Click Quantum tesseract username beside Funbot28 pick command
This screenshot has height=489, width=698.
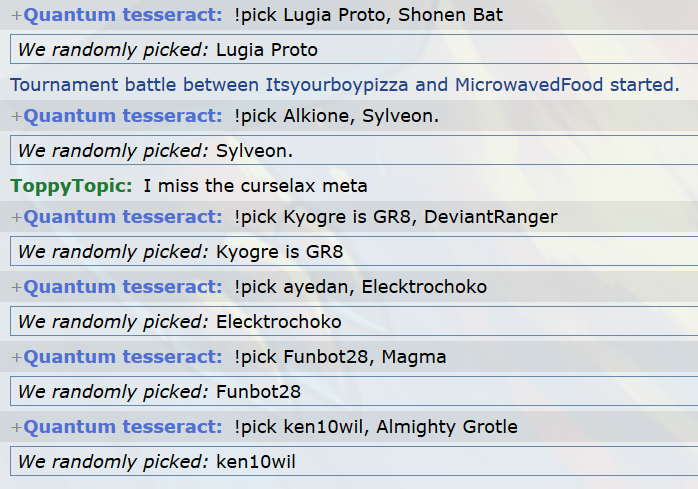point(122,357)
